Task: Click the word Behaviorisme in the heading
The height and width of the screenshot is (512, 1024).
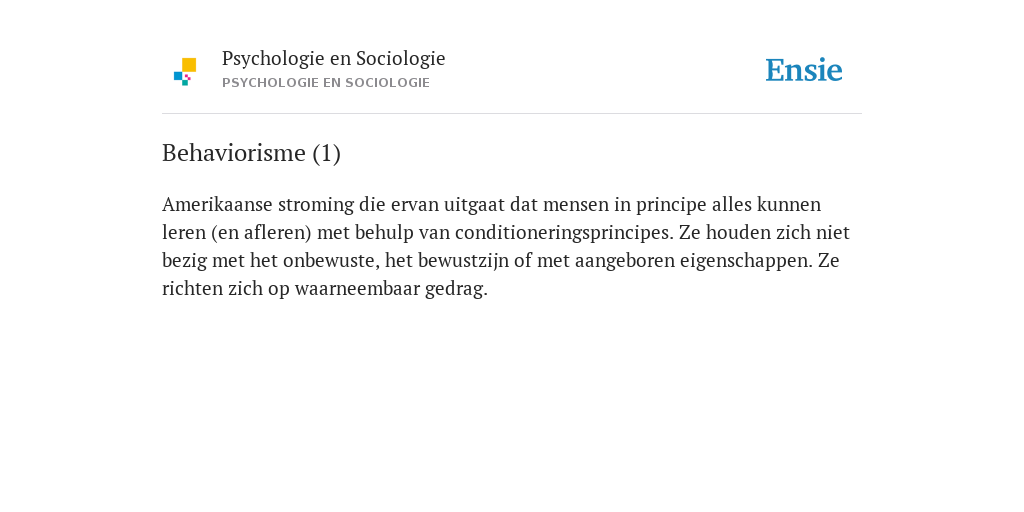Action: click(234, 153)
